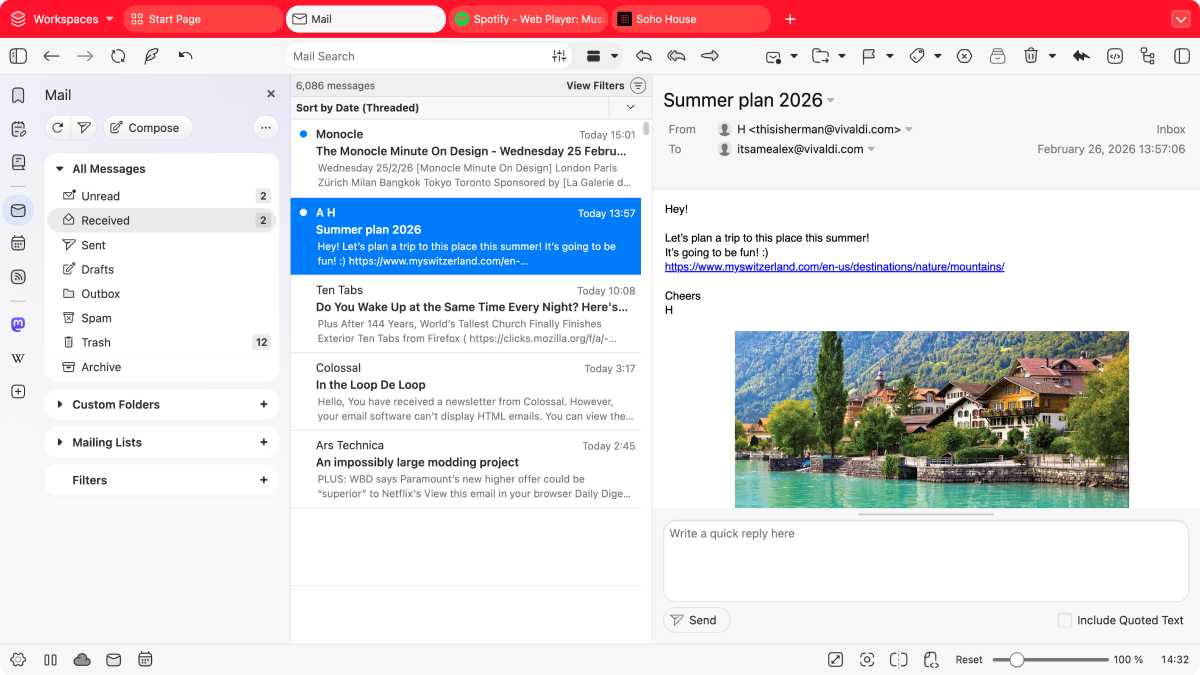This screenshot has width=1200, height=675.
Task: Click the Compose button
Action: click(x=146, y=128)
